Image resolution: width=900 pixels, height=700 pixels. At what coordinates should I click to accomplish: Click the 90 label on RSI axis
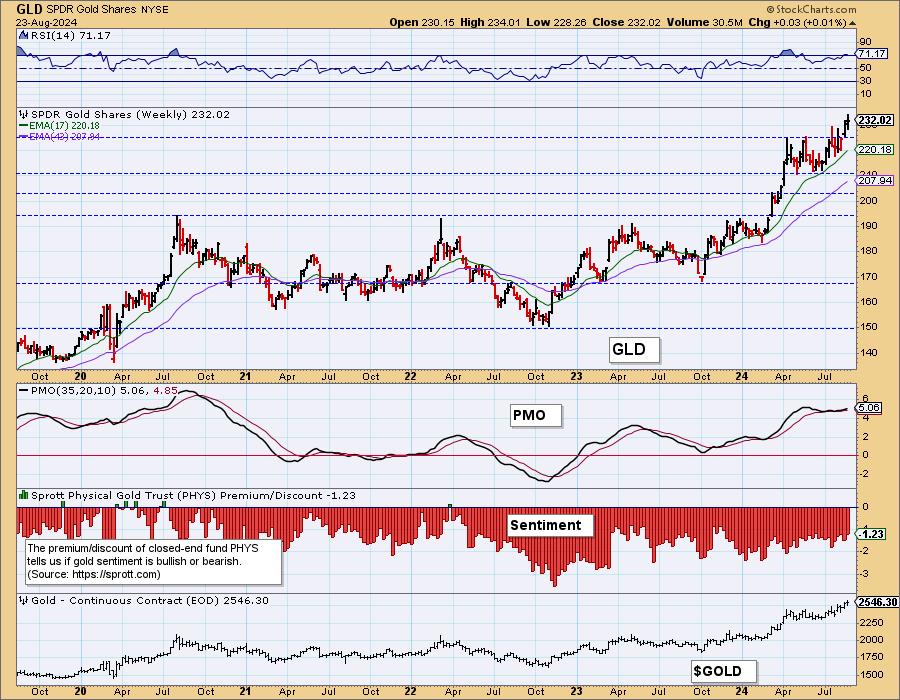(866, 41)
